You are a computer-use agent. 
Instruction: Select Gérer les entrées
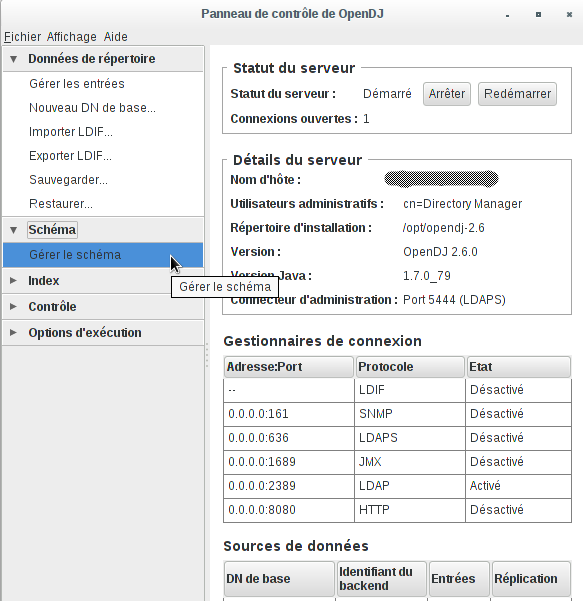click(77, 84)
